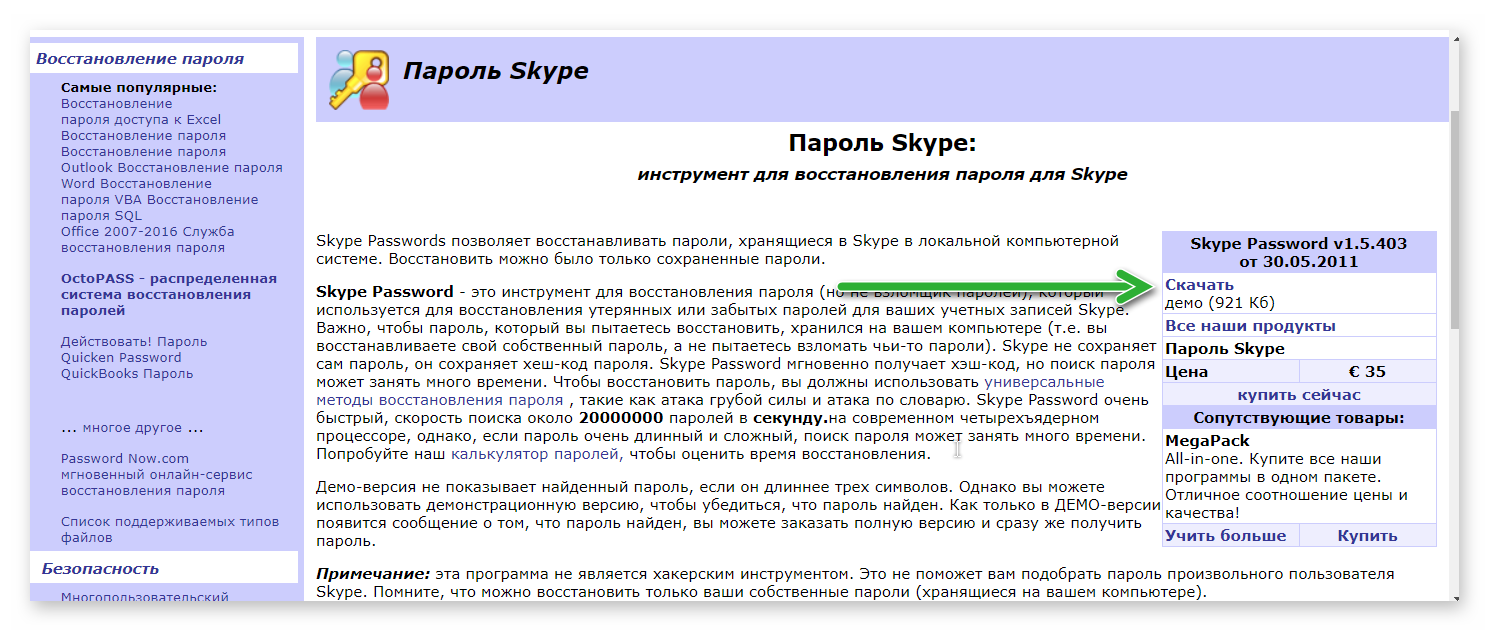
Task: Click the € 35 price cell
Action: click(x=1367, y=371)
